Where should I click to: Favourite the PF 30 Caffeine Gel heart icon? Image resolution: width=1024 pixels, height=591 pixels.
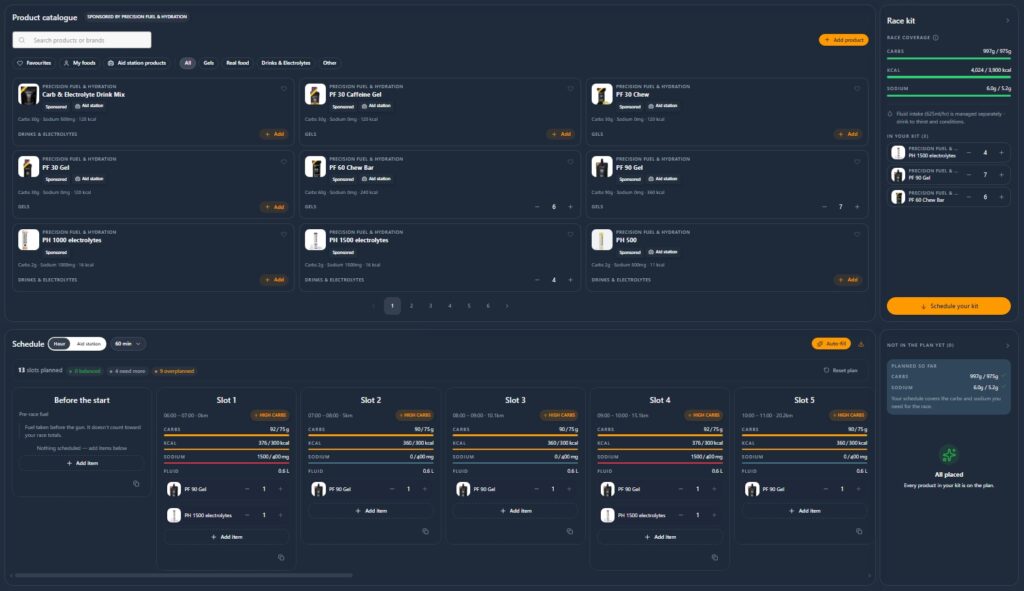pyautogui.click(x=570, y=89)
